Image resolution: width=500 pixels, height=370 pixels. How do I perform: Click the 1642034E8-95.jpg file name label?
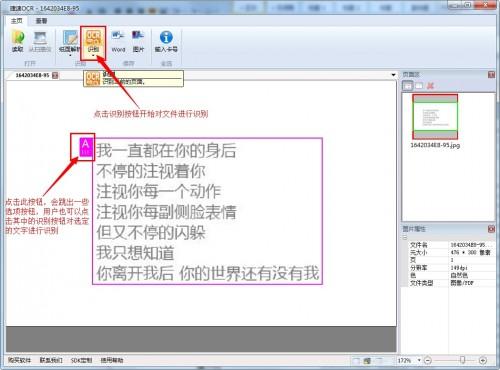coord(435,145)
